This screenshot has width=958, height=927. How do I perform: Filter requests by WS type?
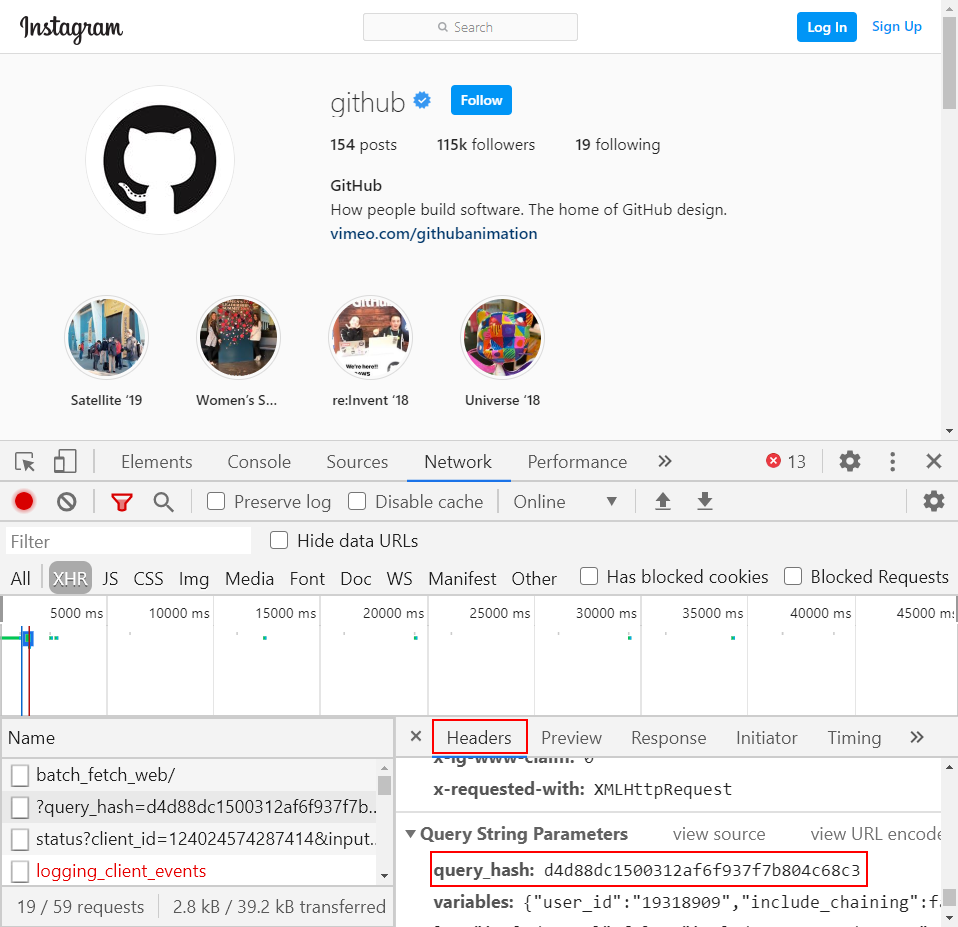(400, 578)
